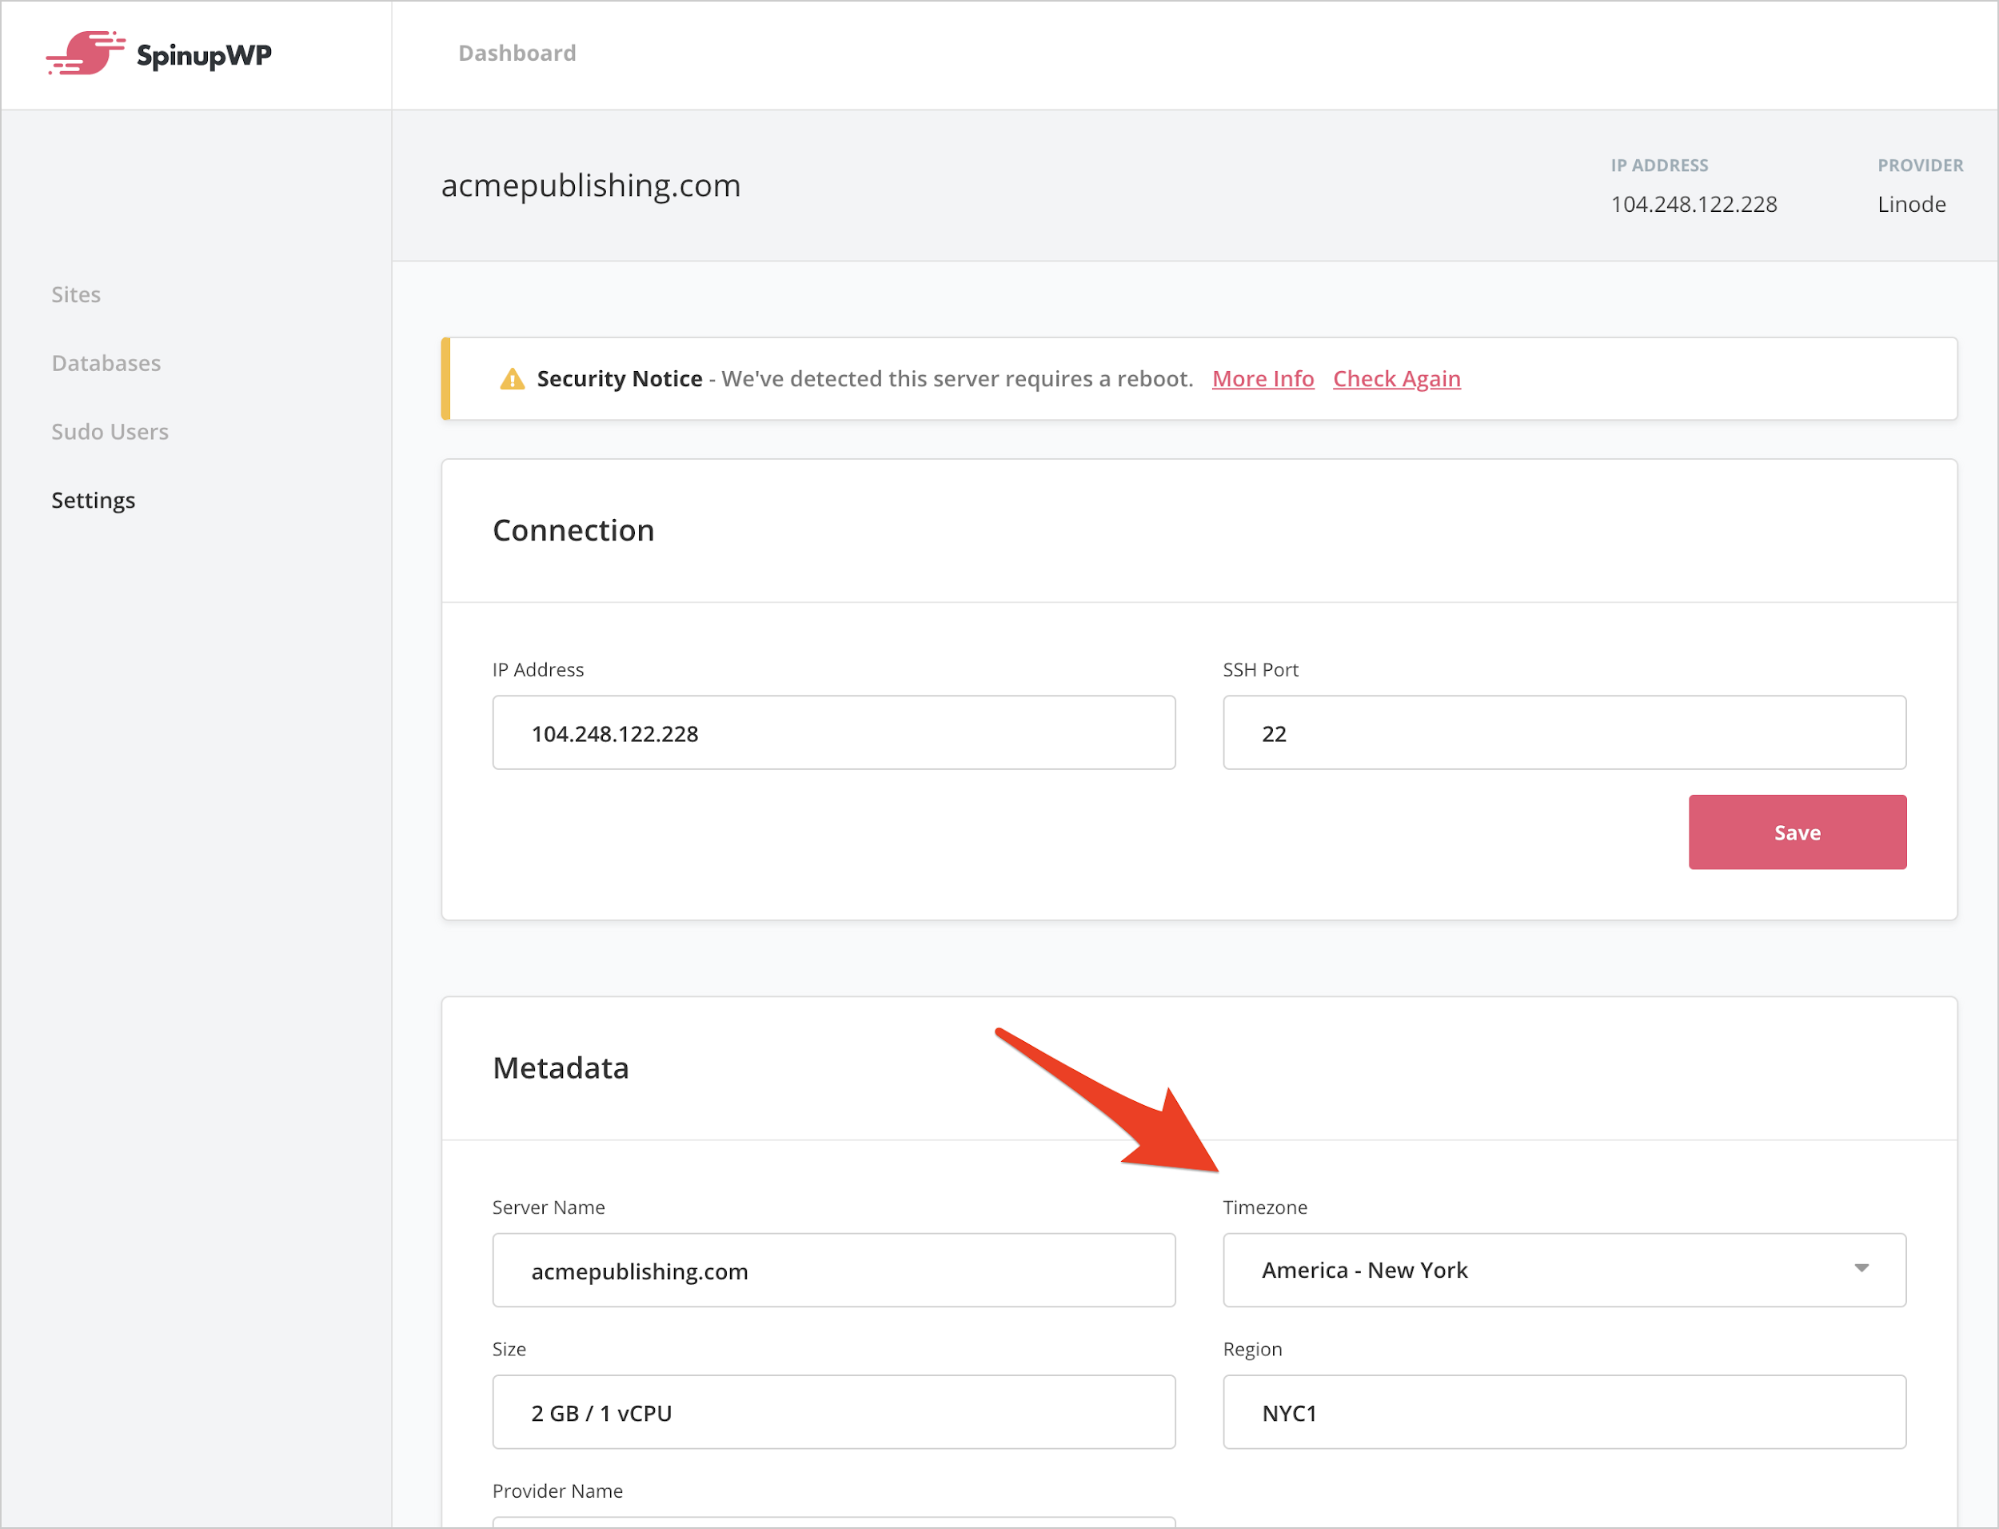Click inside the SSH Port field

coord(1563,732)
